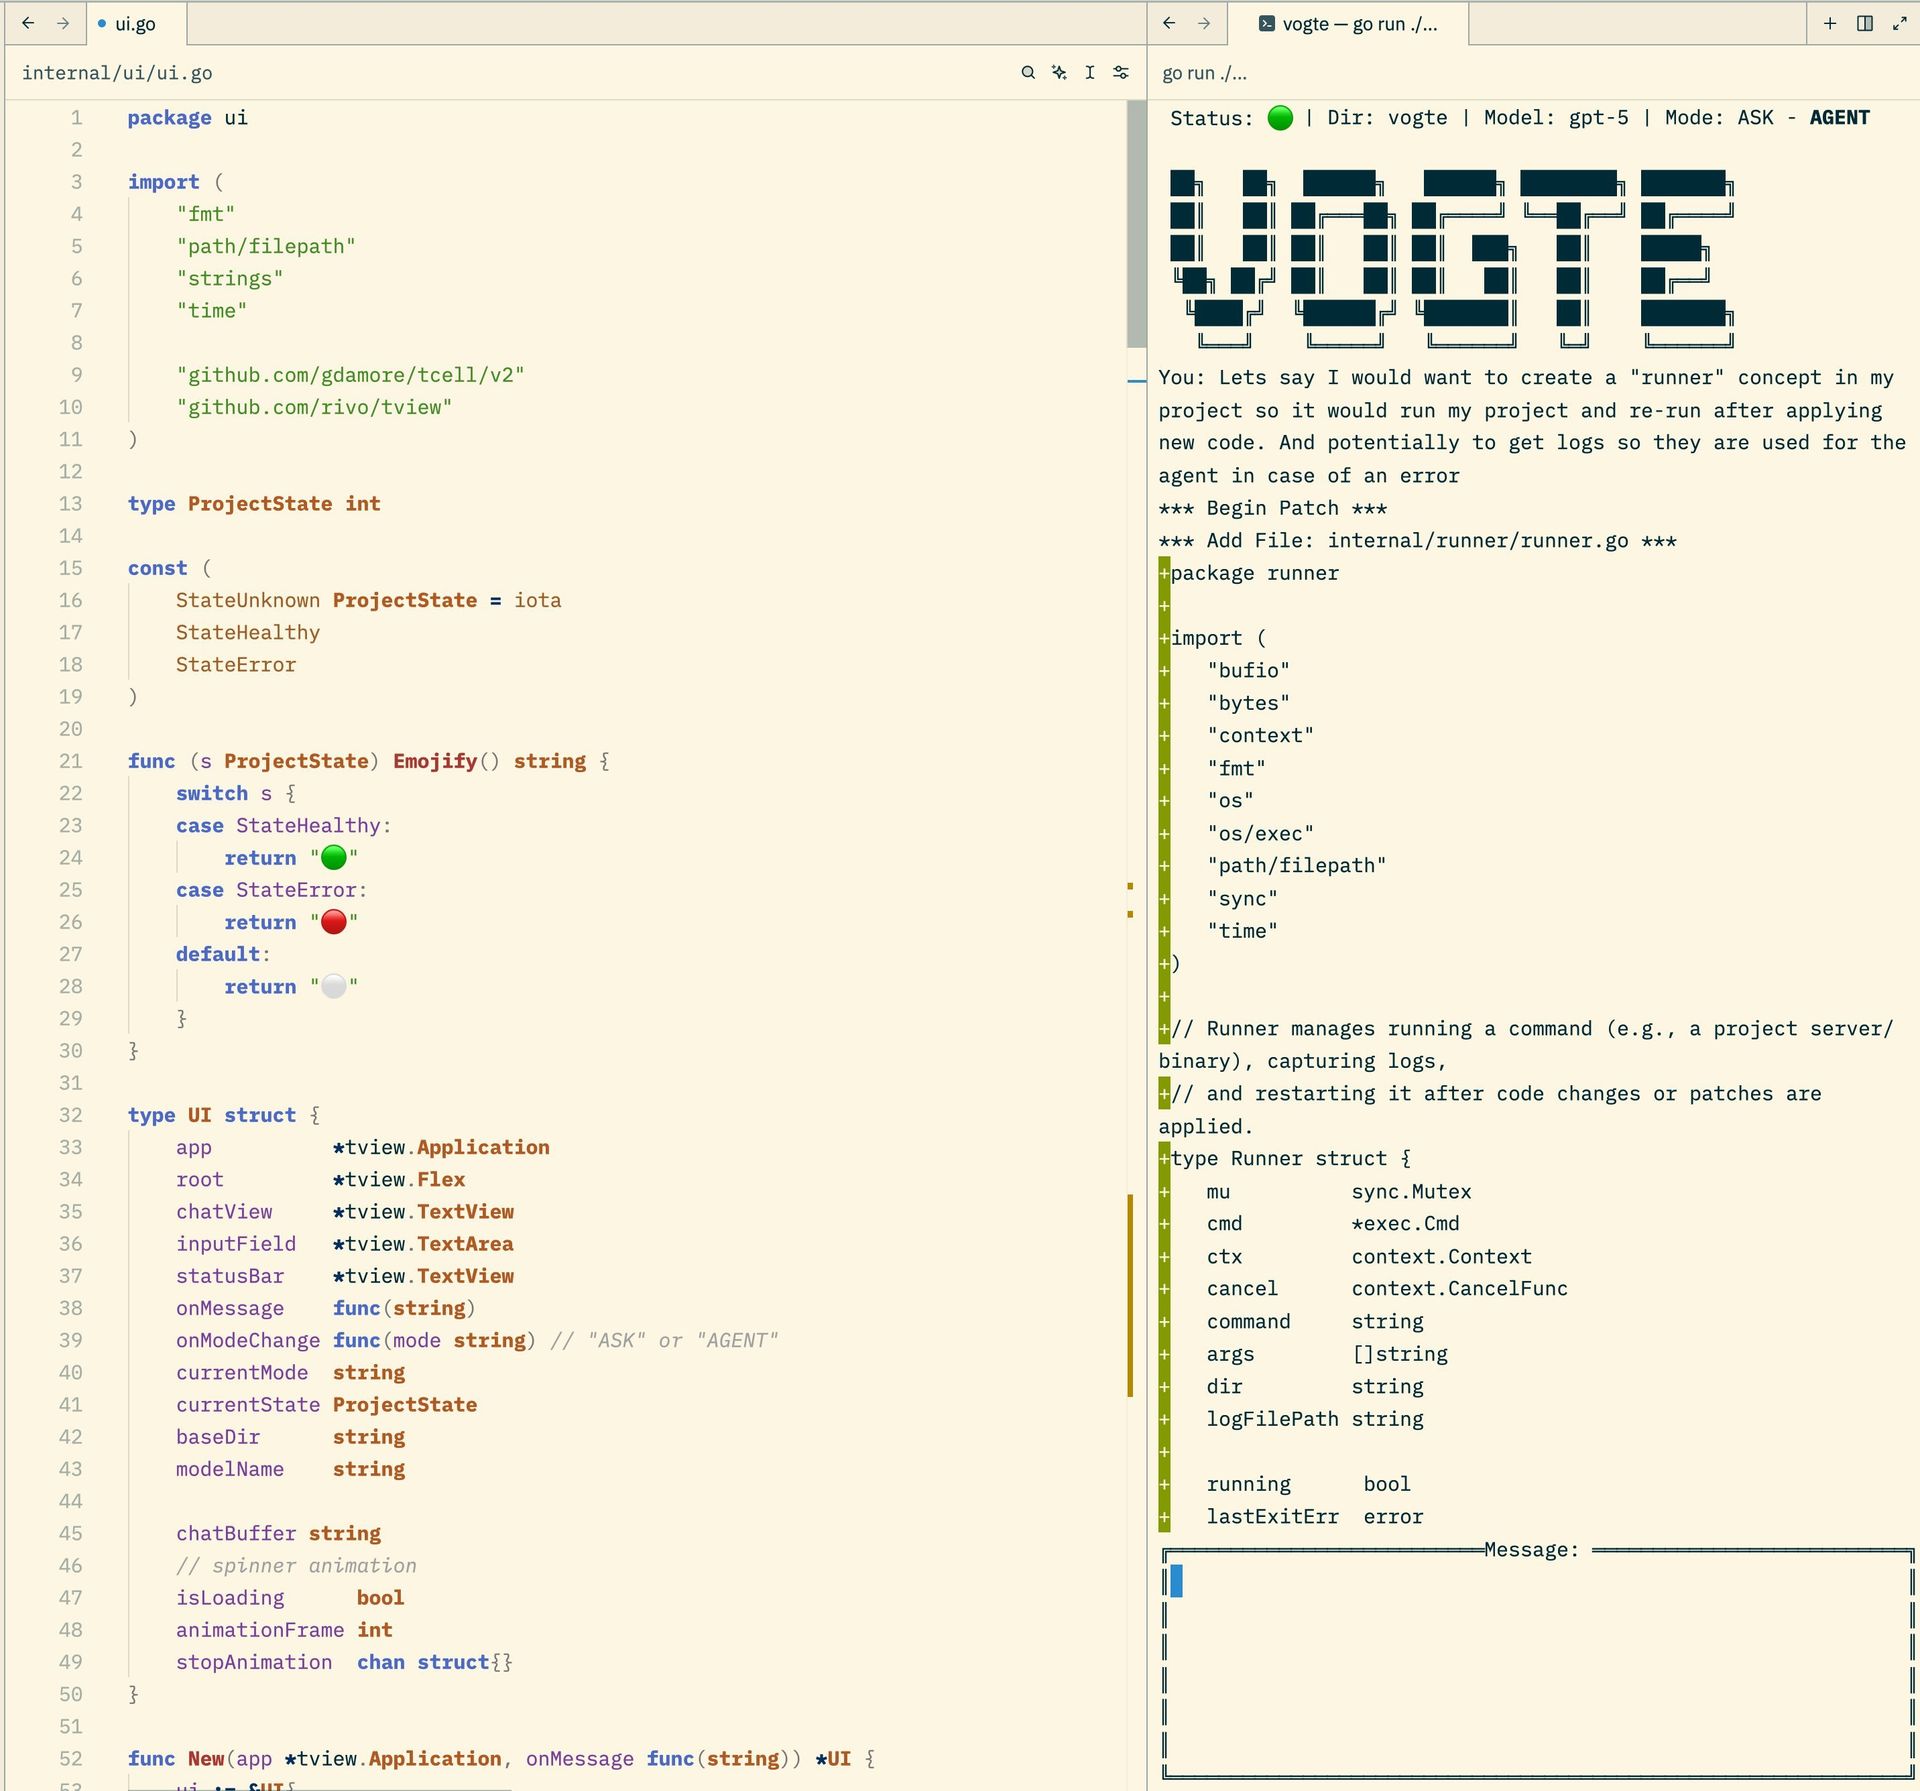Image resolution: width=1920 pixels, height=1791 pixels.
Task: Click line number 21 beside func Emojify
Action: [70, 761]
